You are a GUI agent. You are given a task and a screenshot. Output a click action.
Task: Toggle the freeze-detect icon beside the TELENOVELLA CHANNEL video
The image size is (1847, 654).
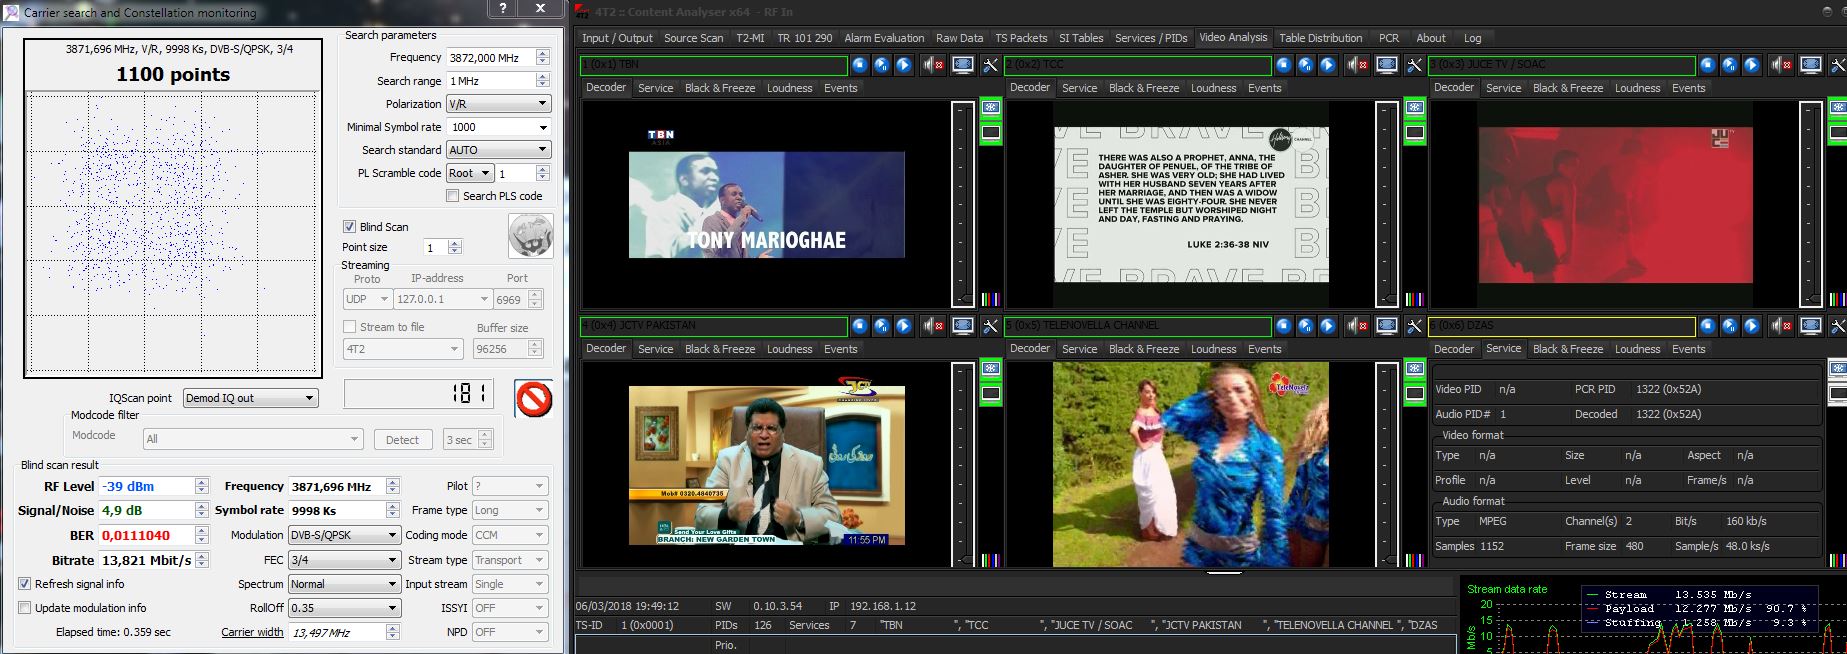pyautogui.click(x=1415, y=369)
